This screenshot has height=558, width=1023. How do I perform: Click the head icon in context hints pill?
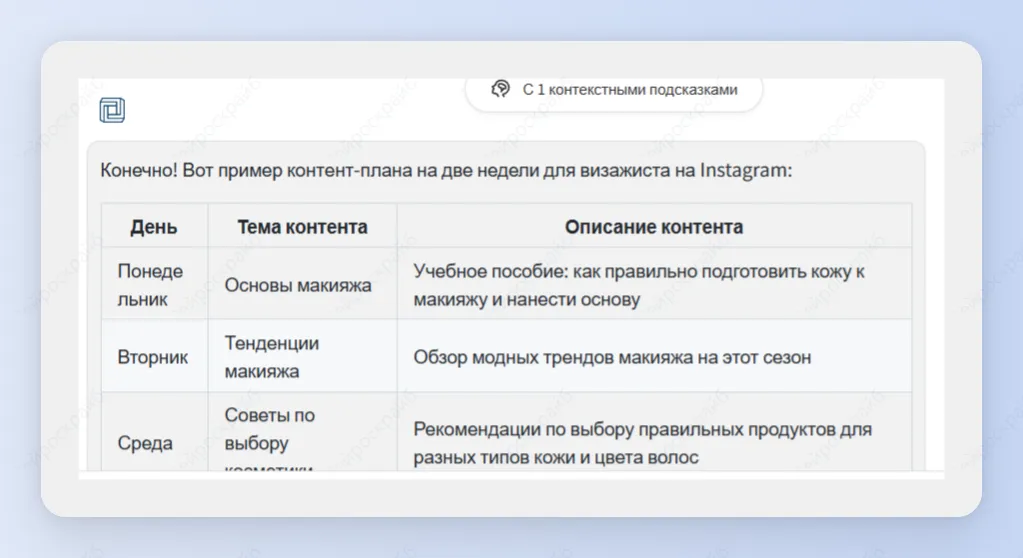pos(500,89)
